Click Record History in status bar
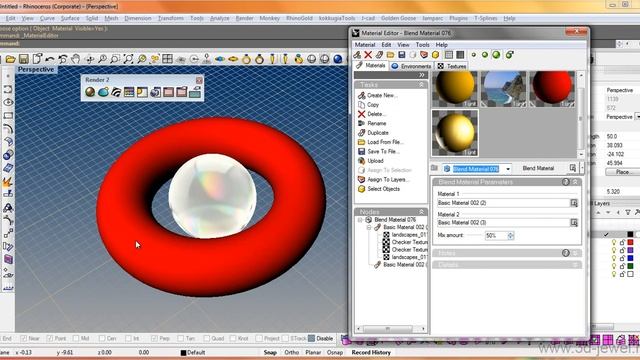 click(x=371, y=352)
